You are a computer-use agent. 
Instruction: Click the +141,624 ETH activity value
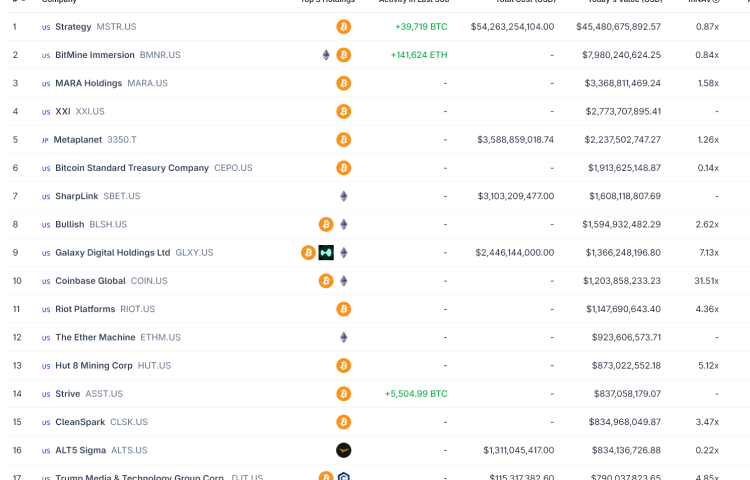click(419, 55)
